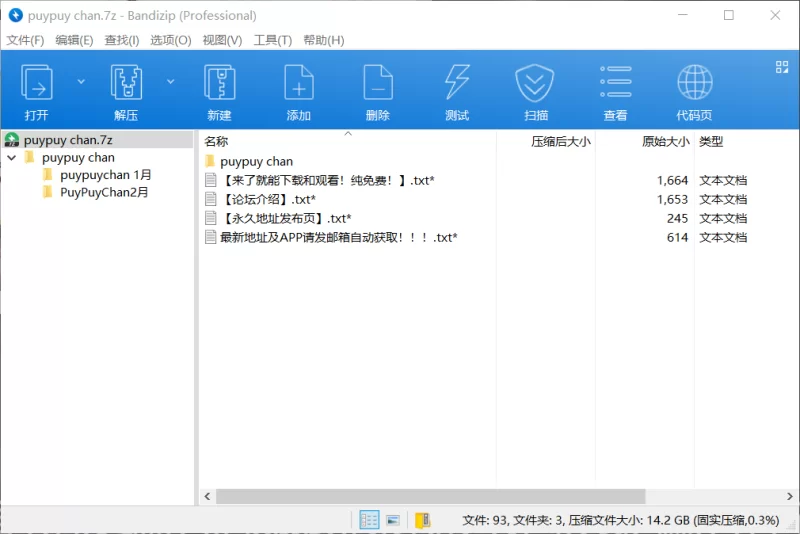Open the 编辑(E) menu
800x534 pixels.
pos(74,40)
